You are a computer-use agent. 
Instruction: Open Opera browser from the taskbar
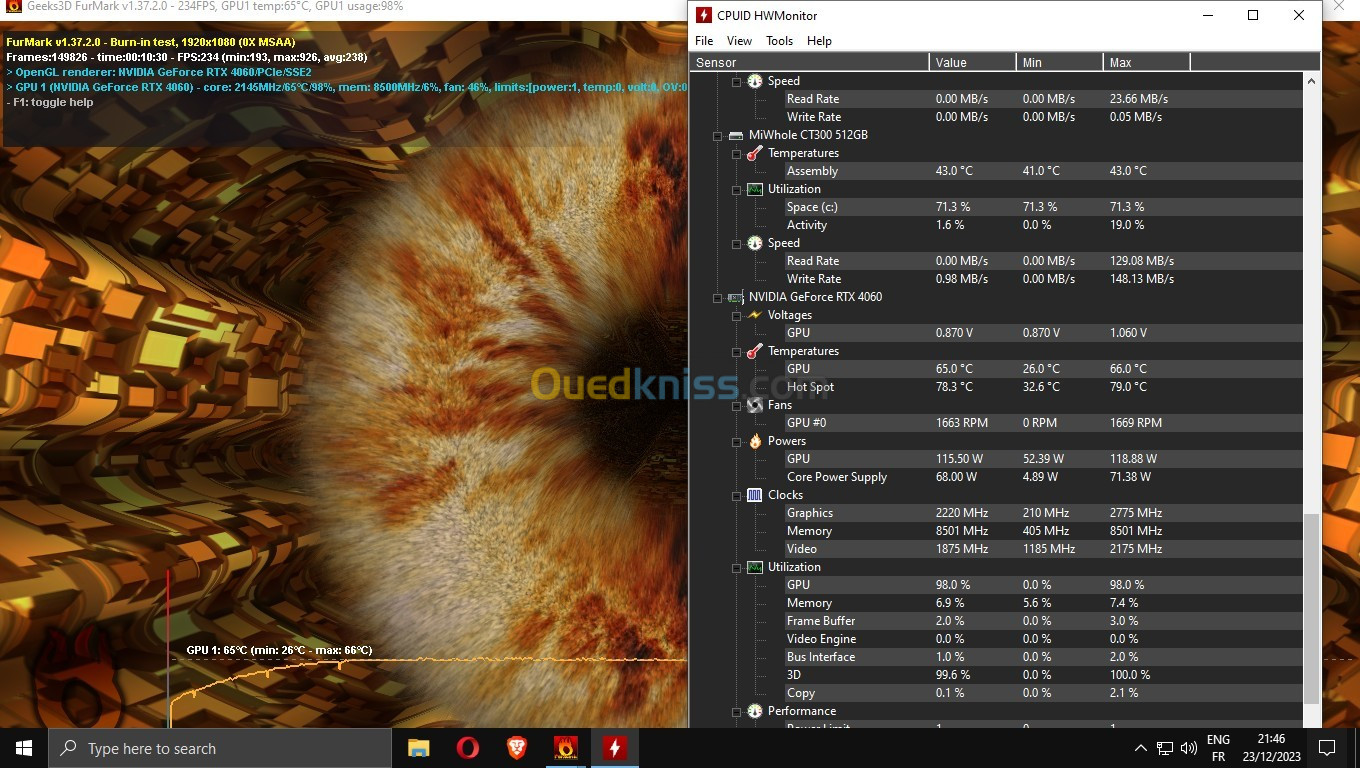click(467, 748)
